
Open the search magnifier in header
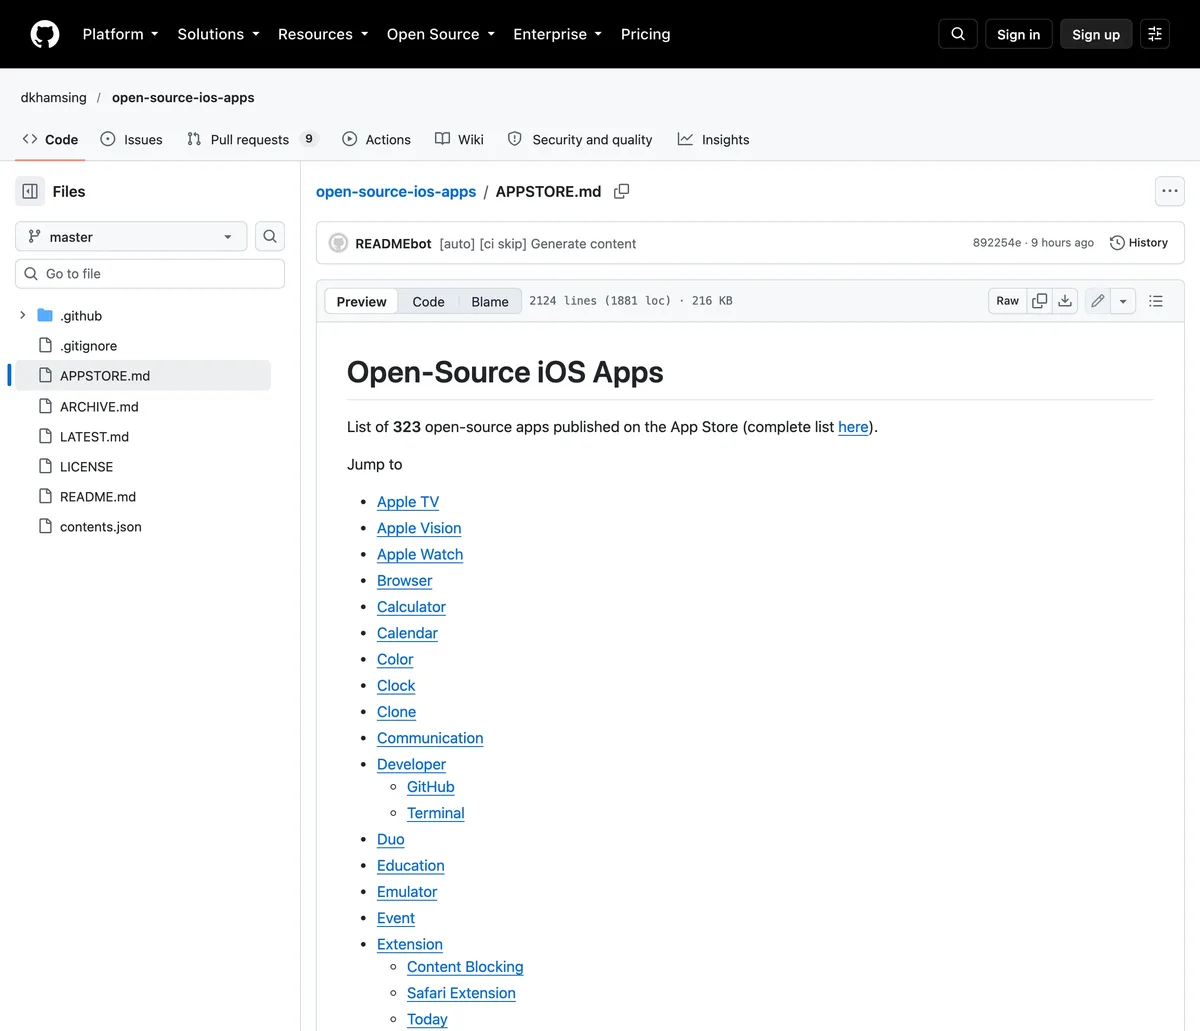coord(958,34)
